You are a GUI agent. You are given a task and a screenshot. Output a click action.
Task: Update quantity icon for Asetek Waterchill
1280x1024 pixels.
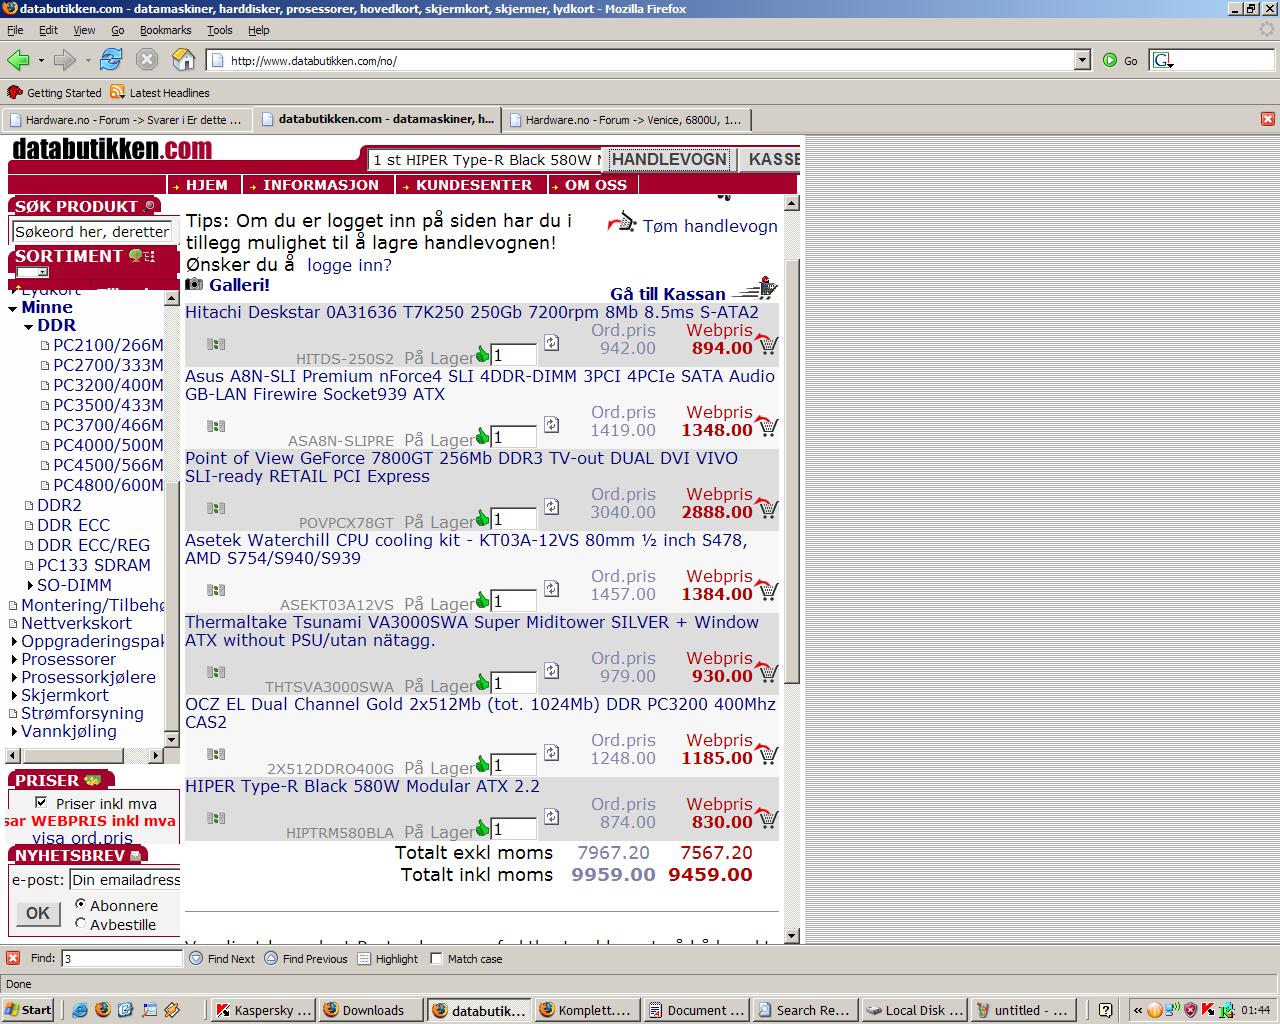coord(551,588)
